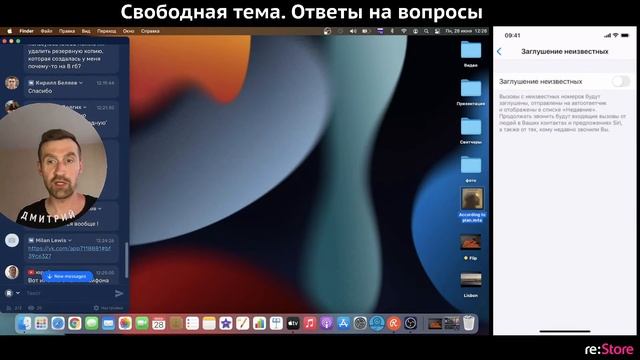Open the Переход menu
Image resolution: width=640 pixels, height=360 pixels.
107,31
